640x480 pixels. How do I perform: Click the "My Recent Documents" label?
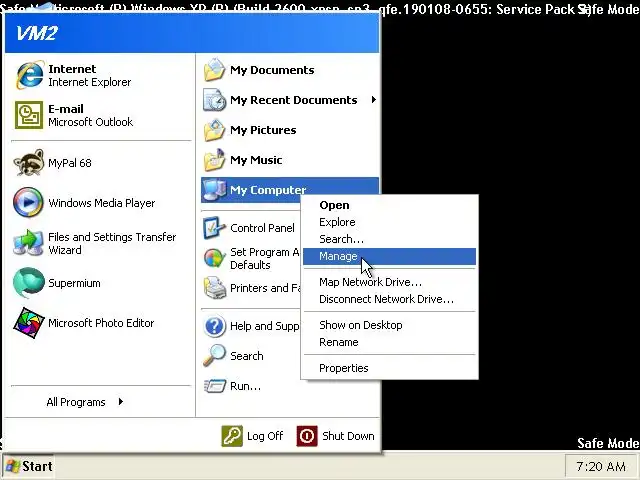click(x=294, y=100)
